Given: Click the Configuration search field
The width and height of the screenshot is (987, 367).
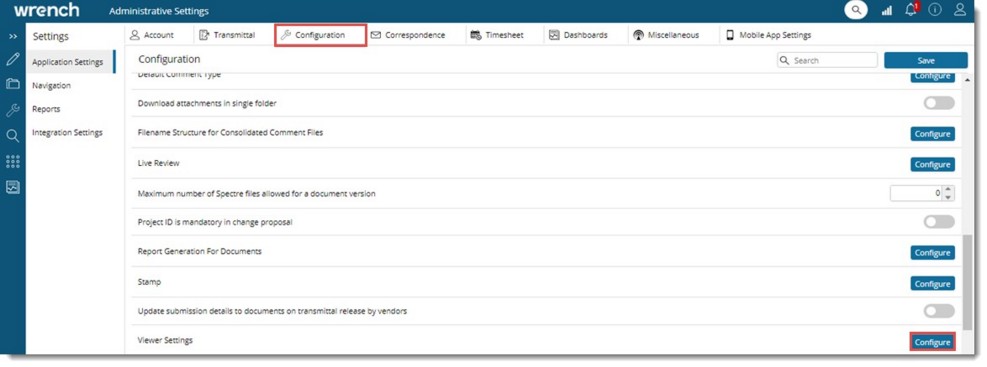Looking at the screenshot, I should (827, 60).
